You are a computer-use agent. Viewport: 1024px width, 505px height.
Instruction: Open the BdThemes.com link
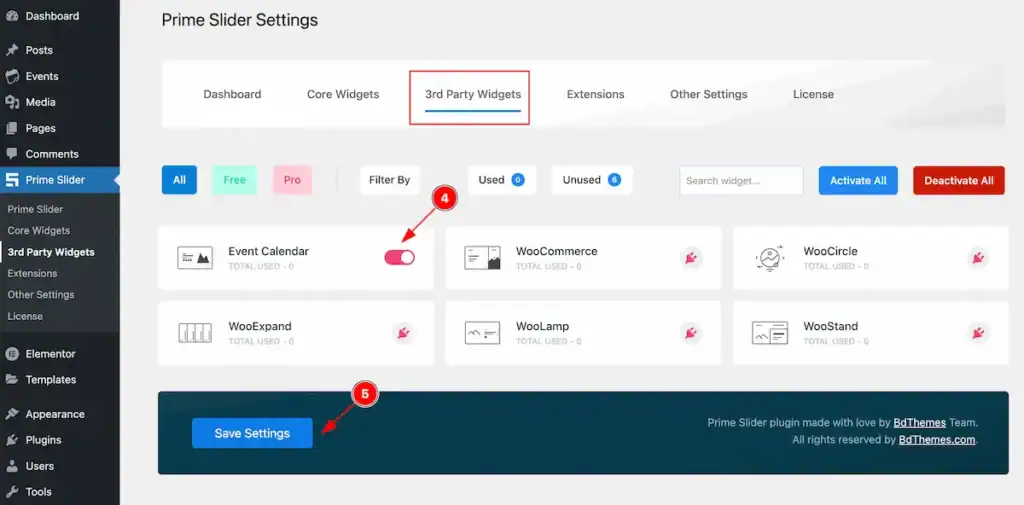click(937, 440)
